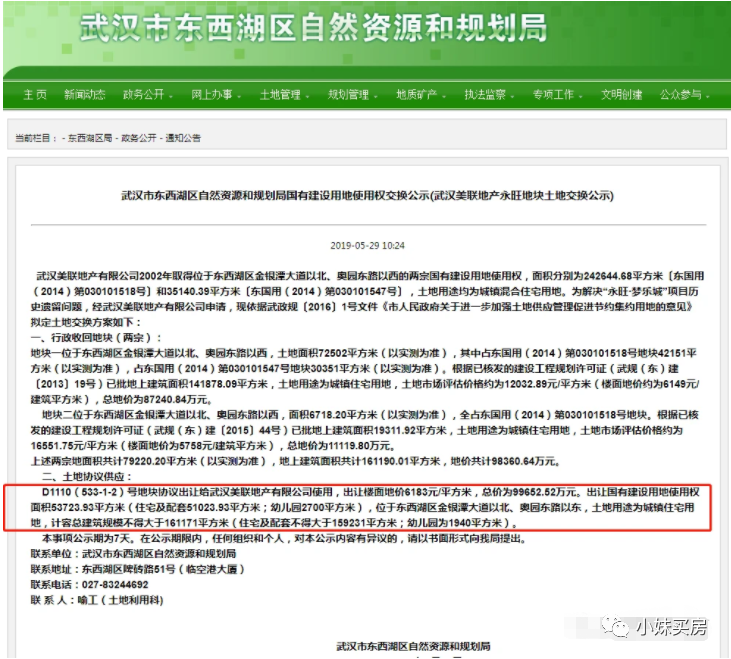The image size is (731, 659).
Task: Expand the arrow beside 执法监察
Action: (x=512, y=96)
